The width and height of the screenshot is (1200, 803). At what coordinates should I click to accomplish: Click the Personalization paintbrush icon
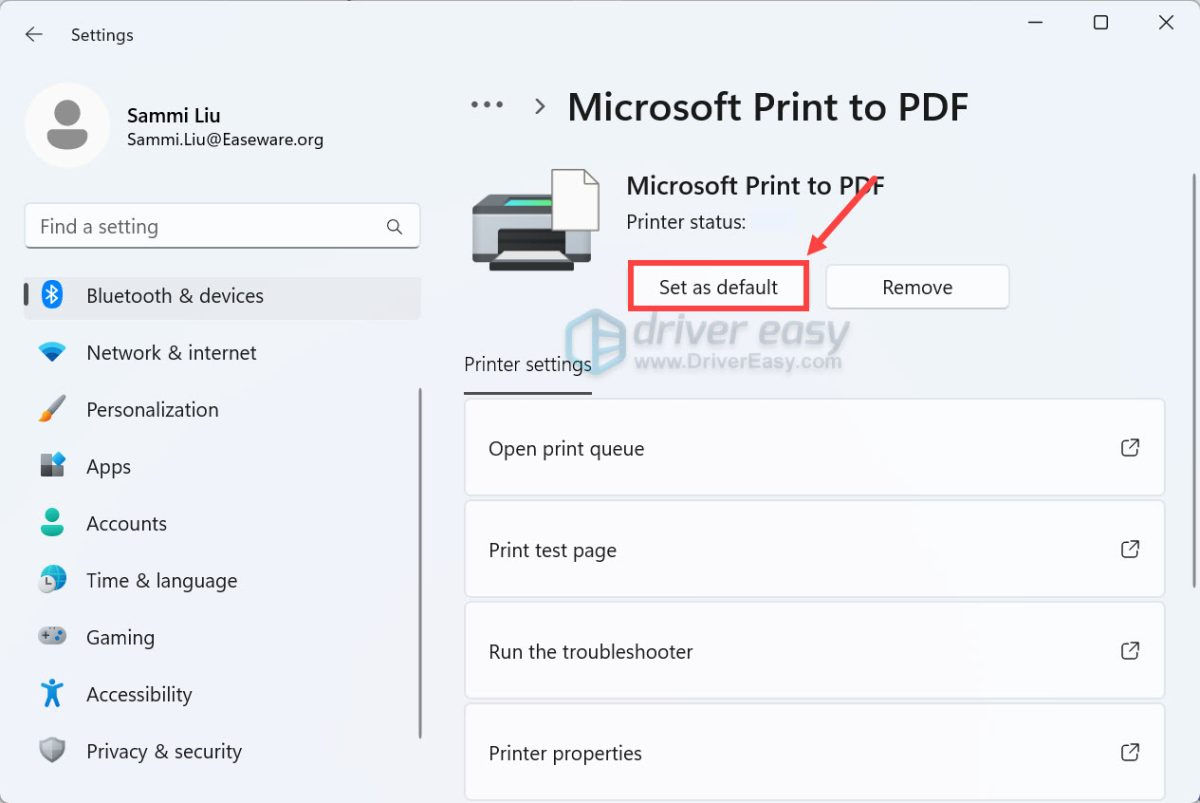(52, 410)
